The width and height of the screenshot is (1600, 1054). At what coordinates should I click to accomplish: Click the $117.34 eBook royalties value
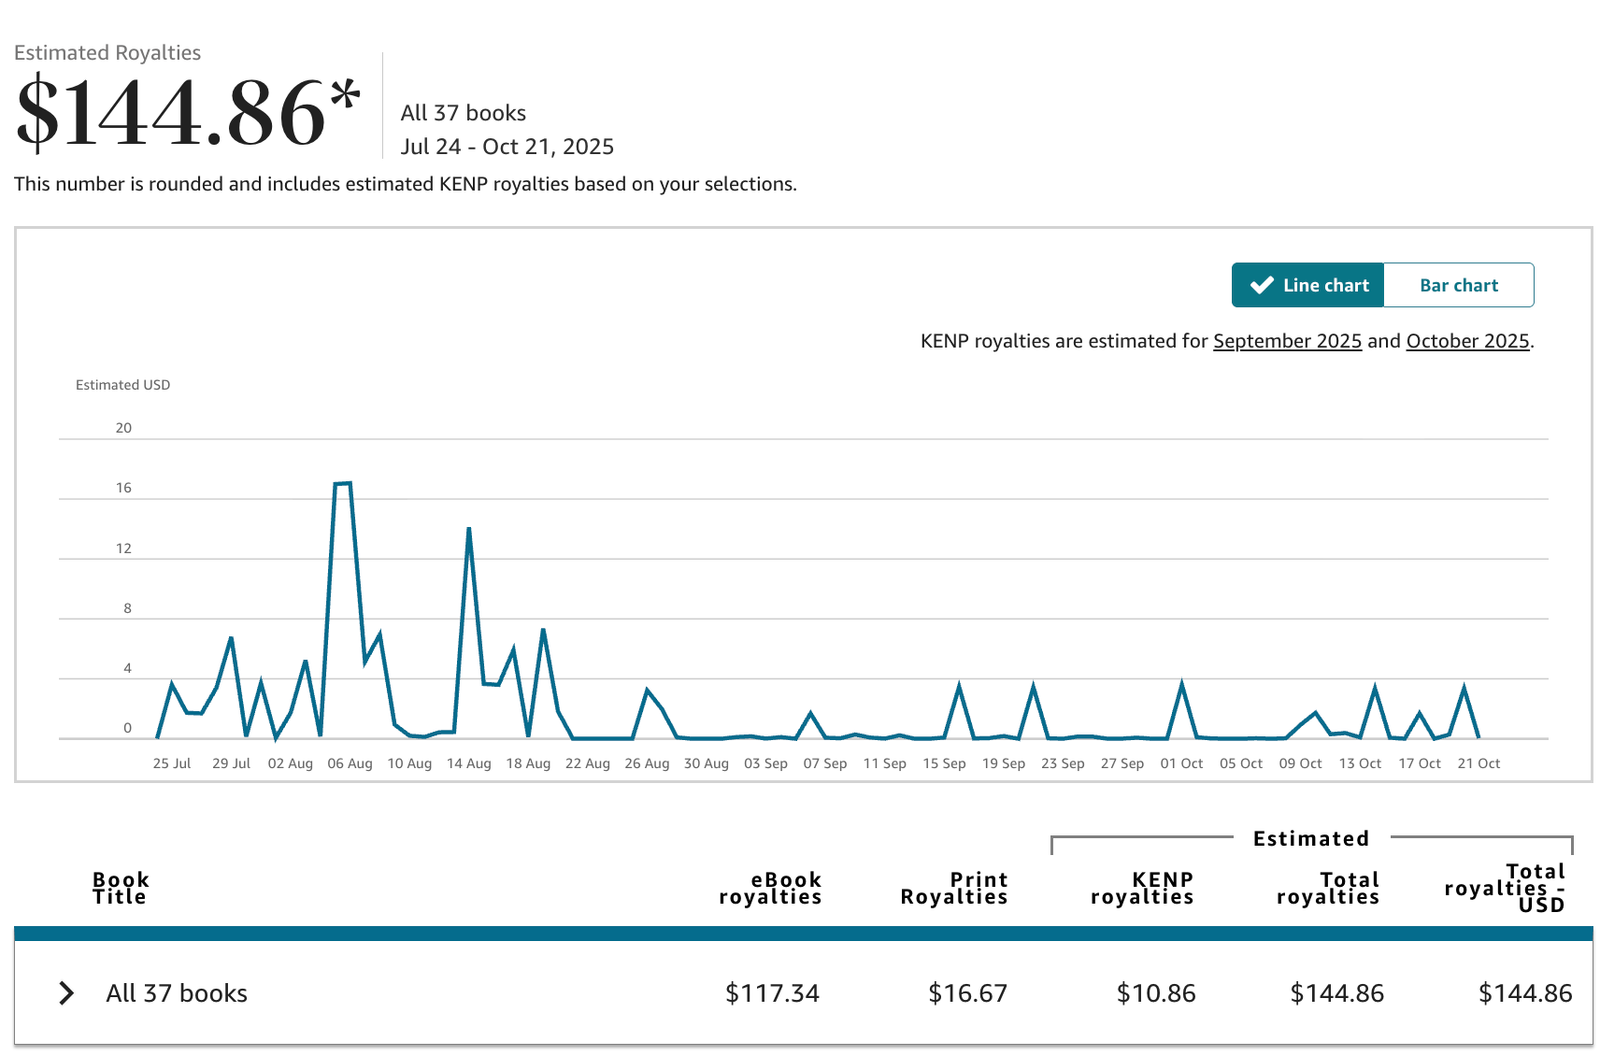(x=771, y=993)
